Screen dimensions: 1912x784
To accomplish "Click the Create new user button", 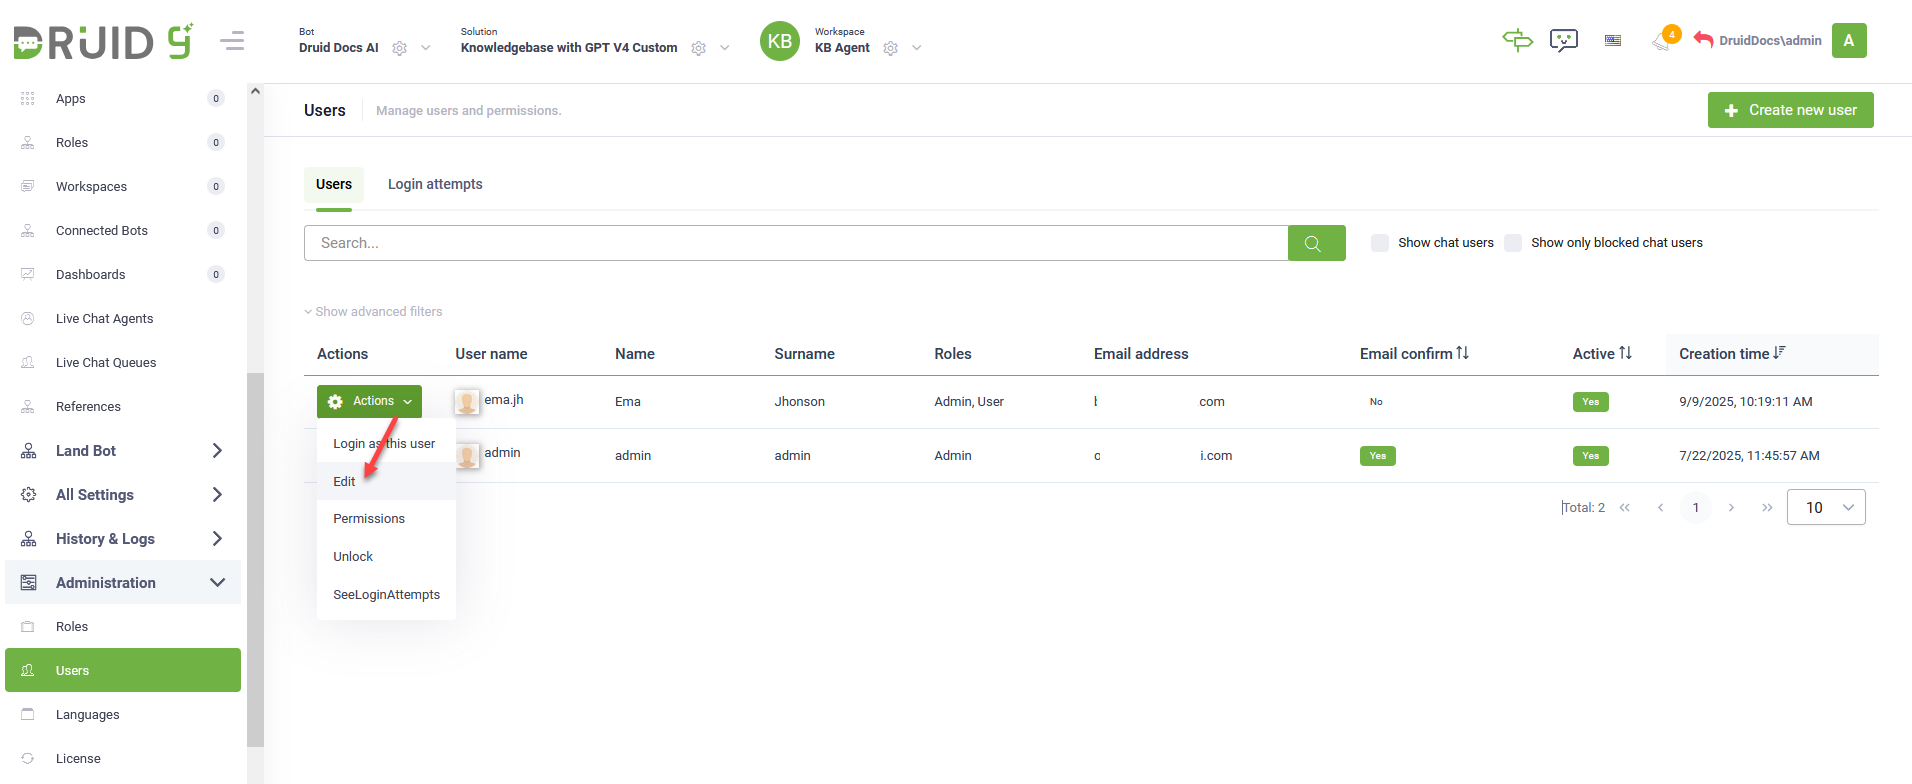I will coord(1790,110).
